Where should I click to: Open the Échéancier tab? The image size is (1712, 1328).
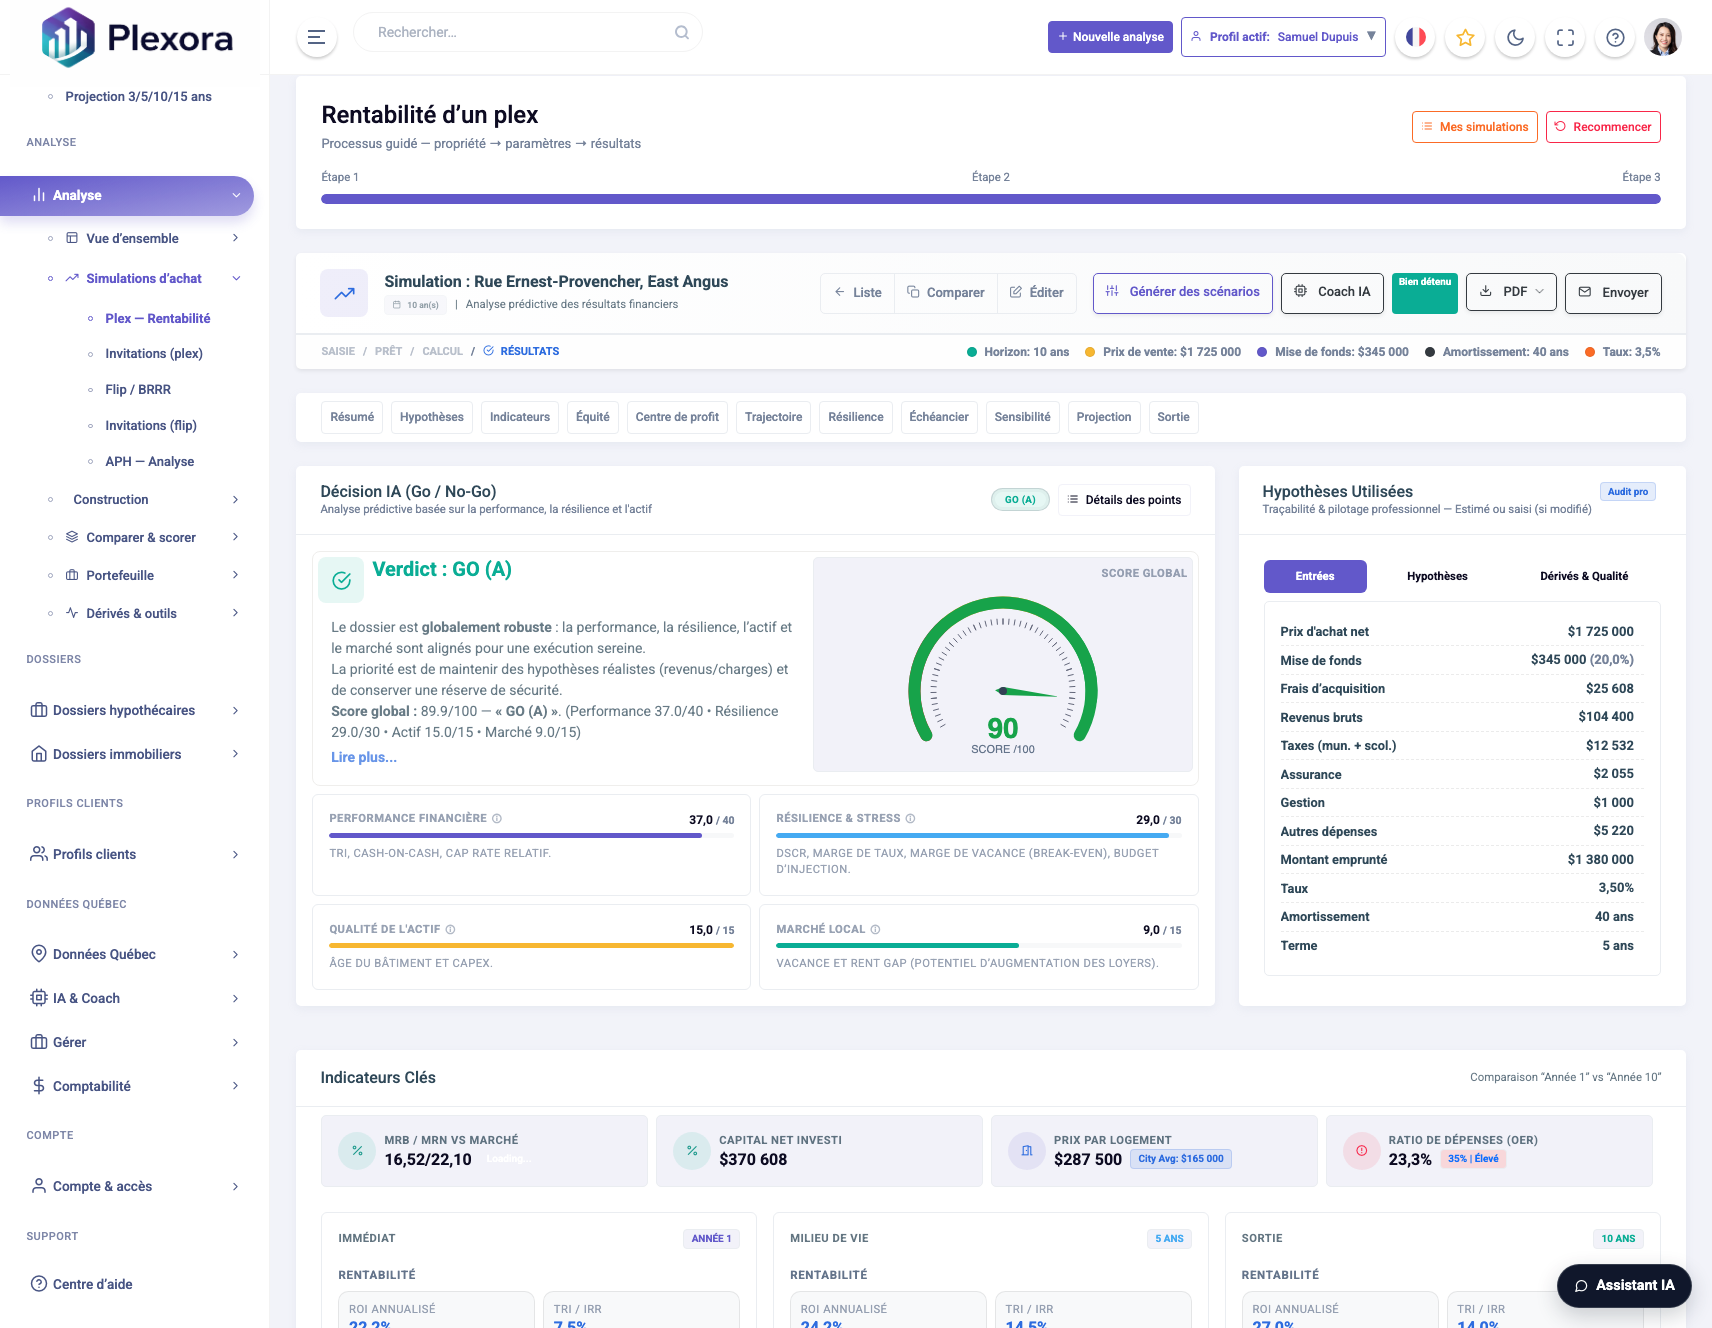tap(938, 417)
